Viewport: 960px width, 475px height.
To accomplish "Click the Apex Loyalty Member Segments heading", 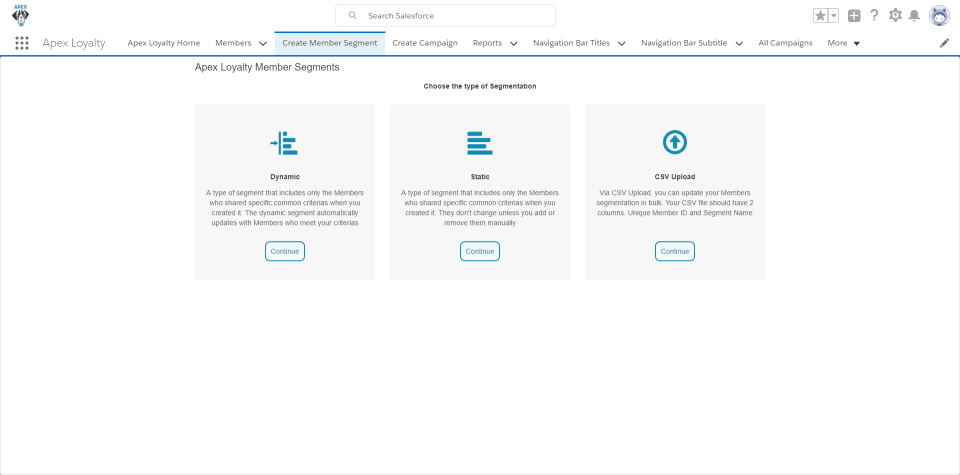I will [x=267, y=67].
